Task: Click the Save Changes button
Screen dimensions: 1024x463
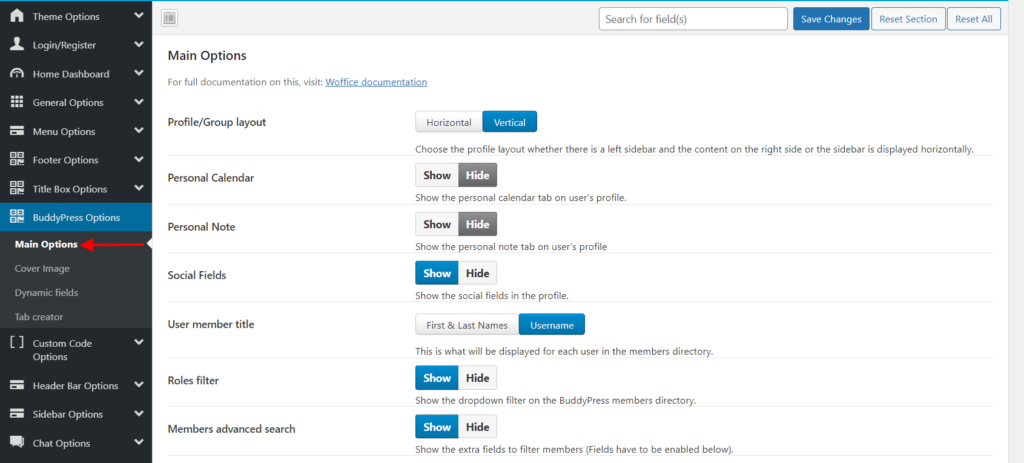Action: (x=830, y=19)
